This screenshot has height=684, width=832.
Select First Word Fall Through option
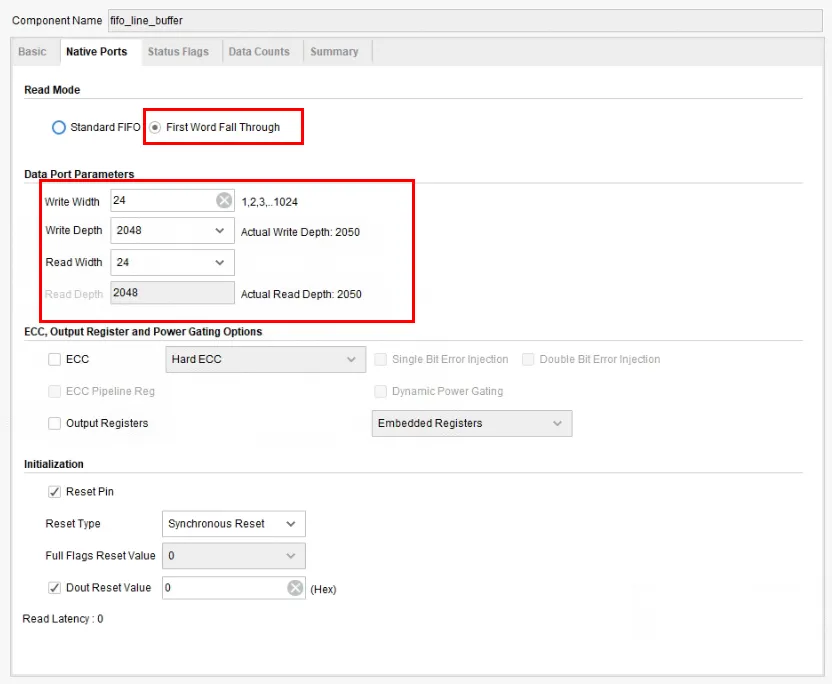point(155,128)
